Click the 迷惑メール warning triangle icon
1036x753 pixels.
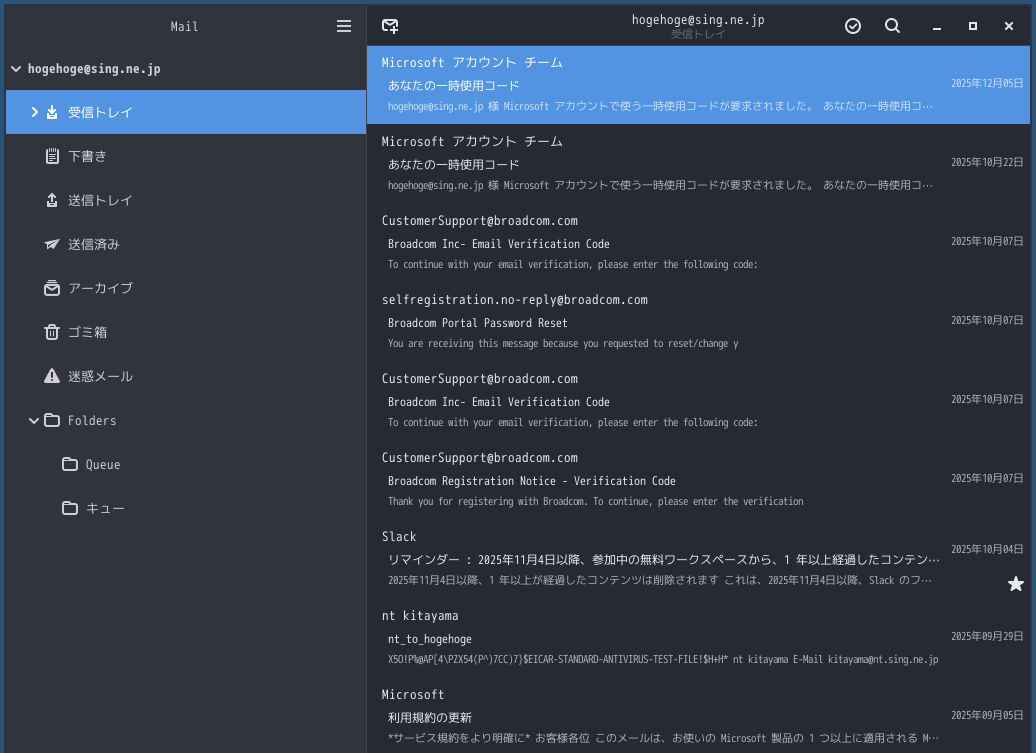point(52,376)
